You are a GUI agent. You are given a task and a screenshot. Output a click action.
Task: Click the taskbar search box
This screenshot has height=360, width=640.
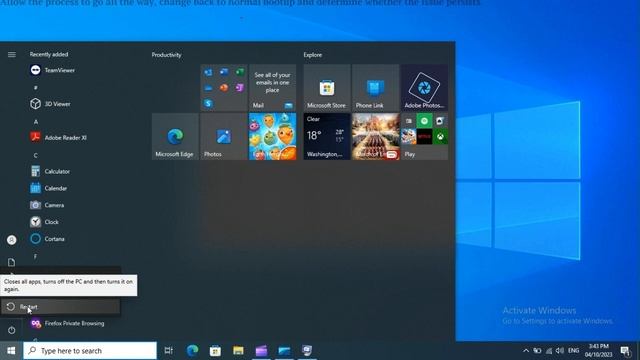[x=90, y=351]
